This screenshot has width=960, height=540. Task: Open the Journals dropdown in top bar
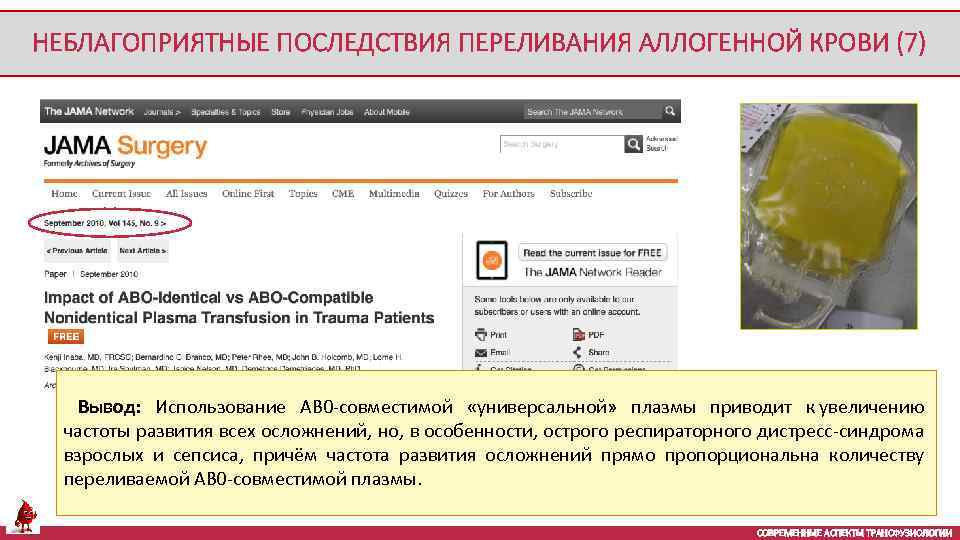pyautogui.click(x=162, y=112)
